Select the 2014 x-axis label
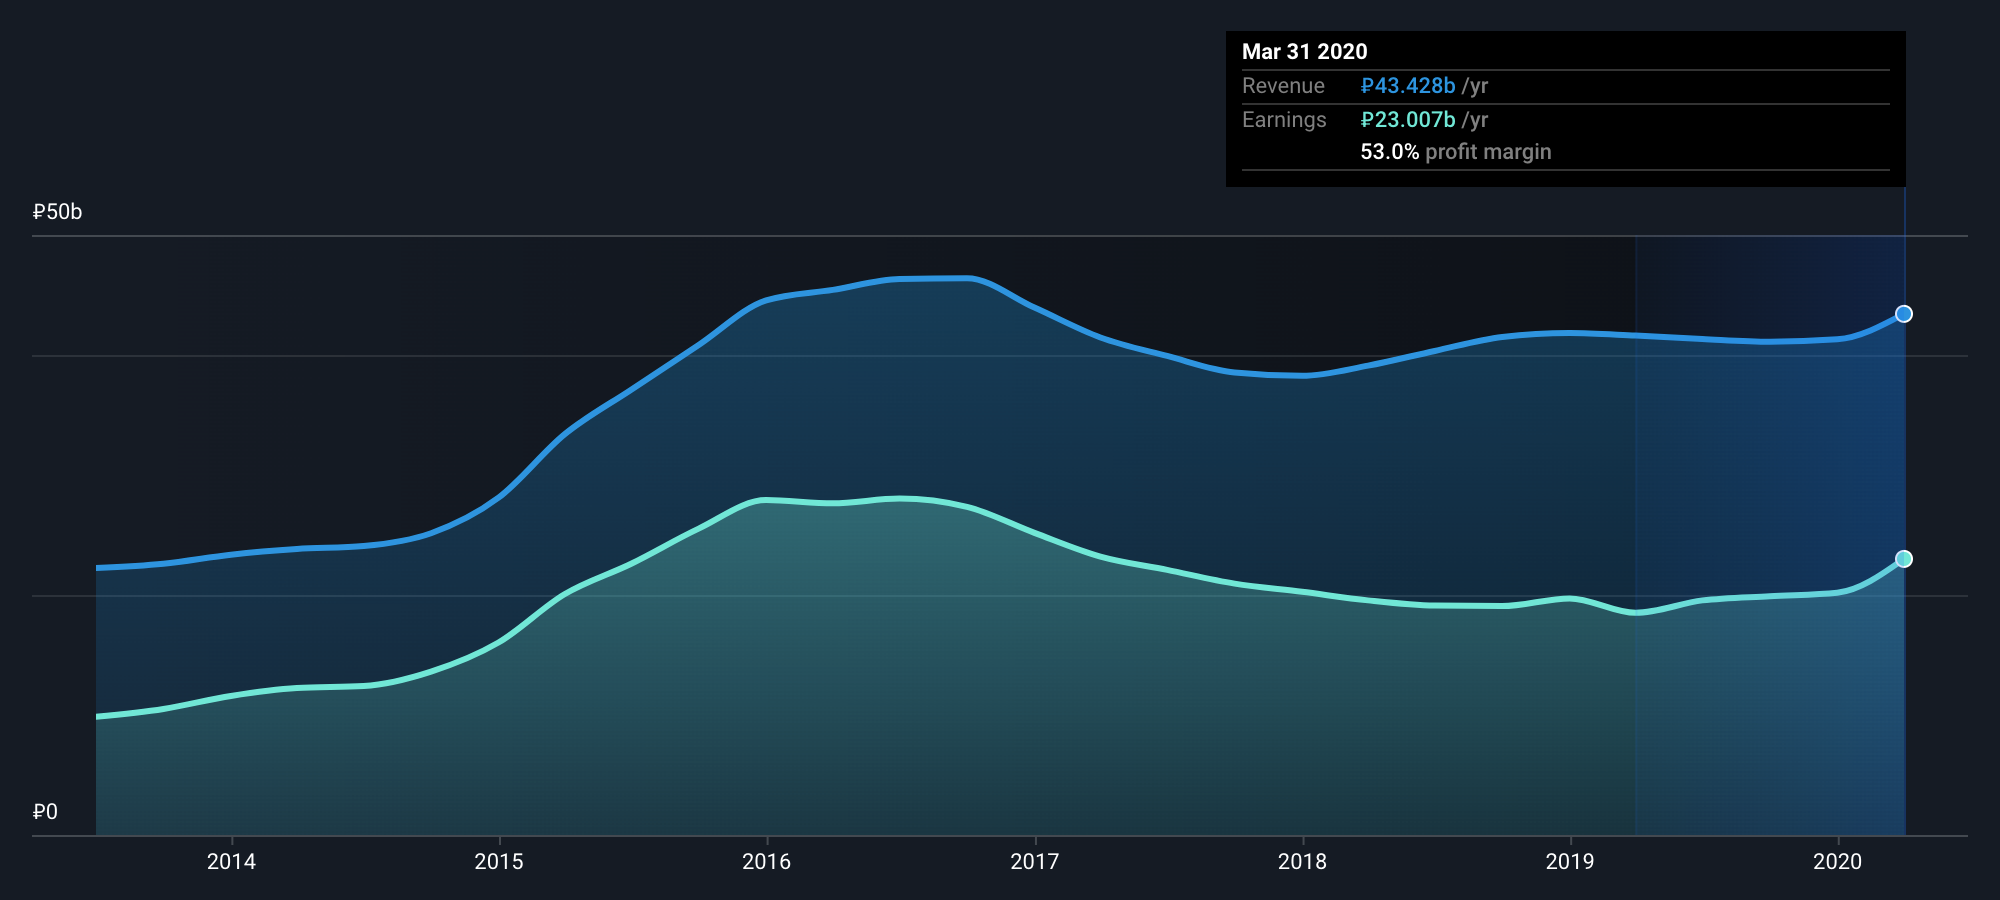The image size is (2000, 900). tap(231, 861)
